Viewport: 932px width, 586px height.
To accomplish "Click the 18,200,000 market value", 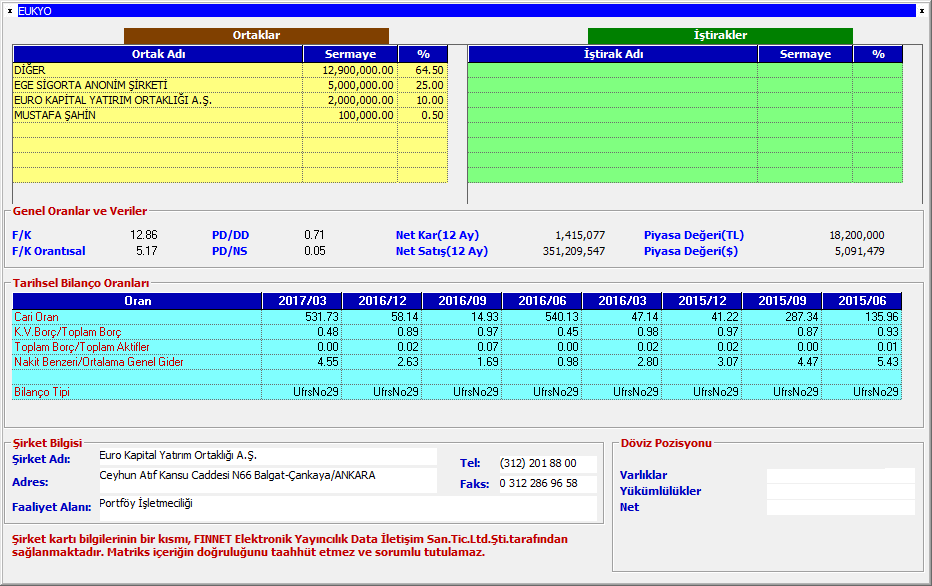I will (x=857, y=235).
